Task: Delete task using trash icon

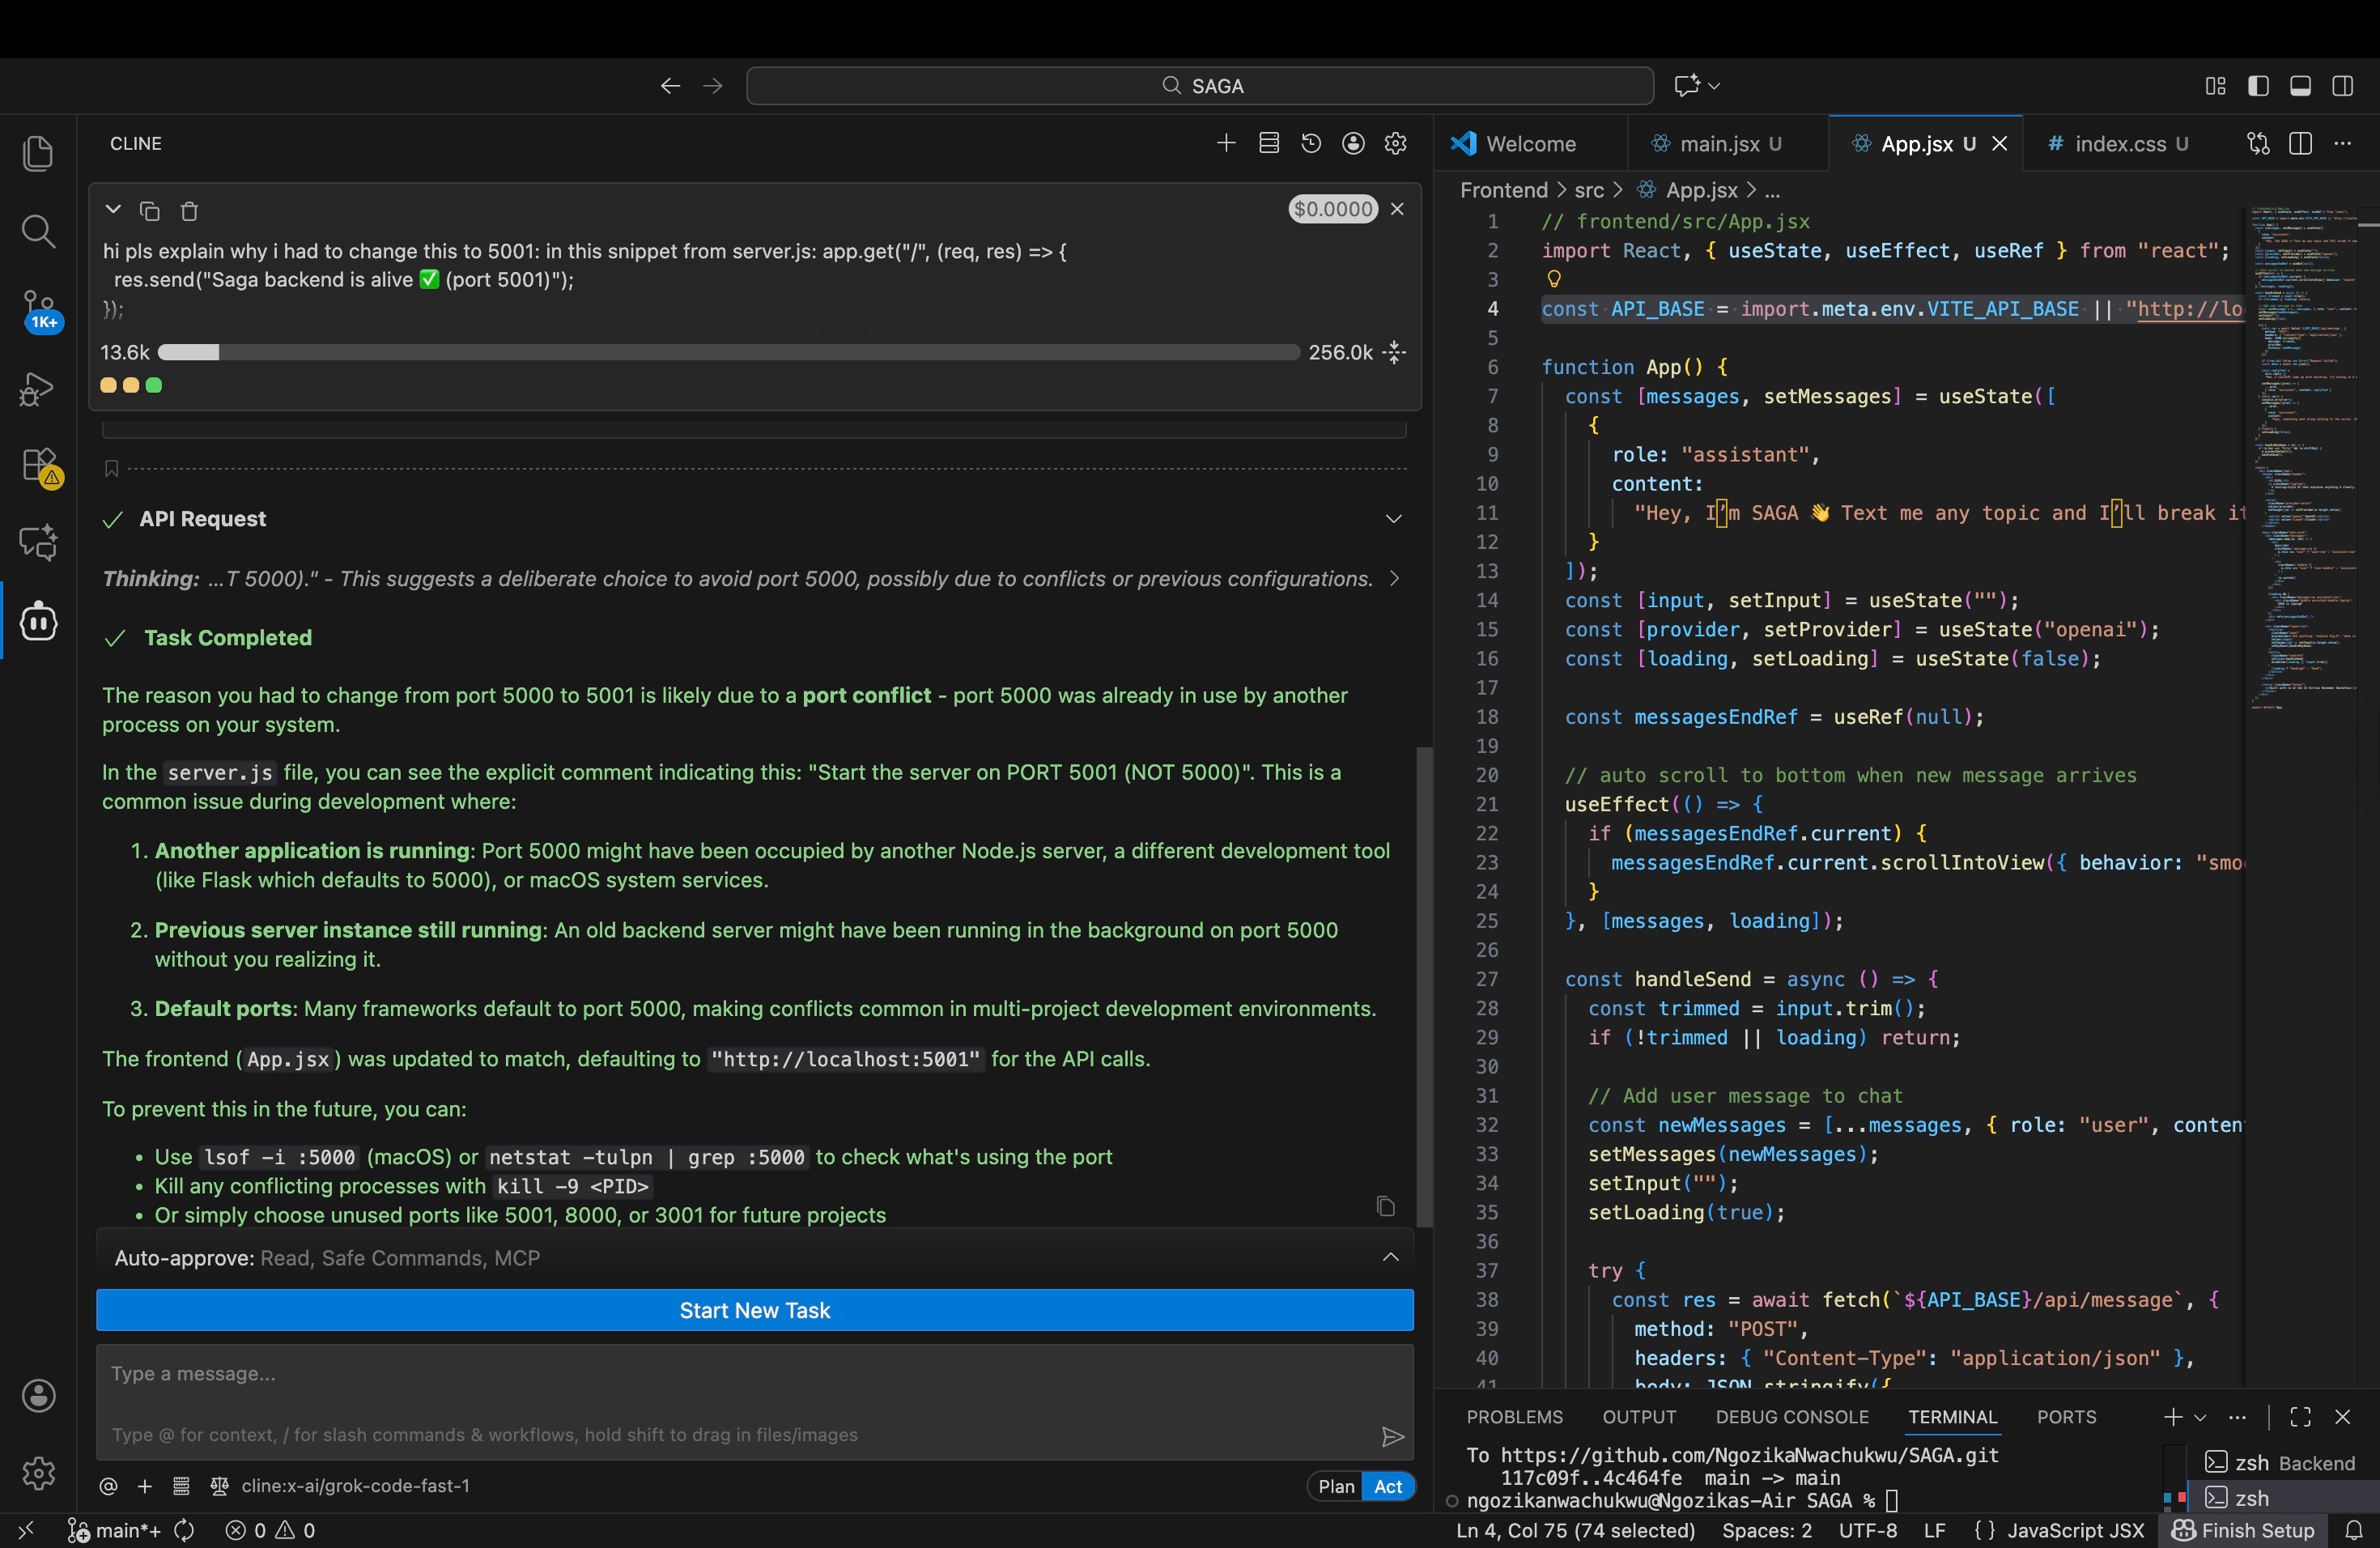Action: coord(189,212)
